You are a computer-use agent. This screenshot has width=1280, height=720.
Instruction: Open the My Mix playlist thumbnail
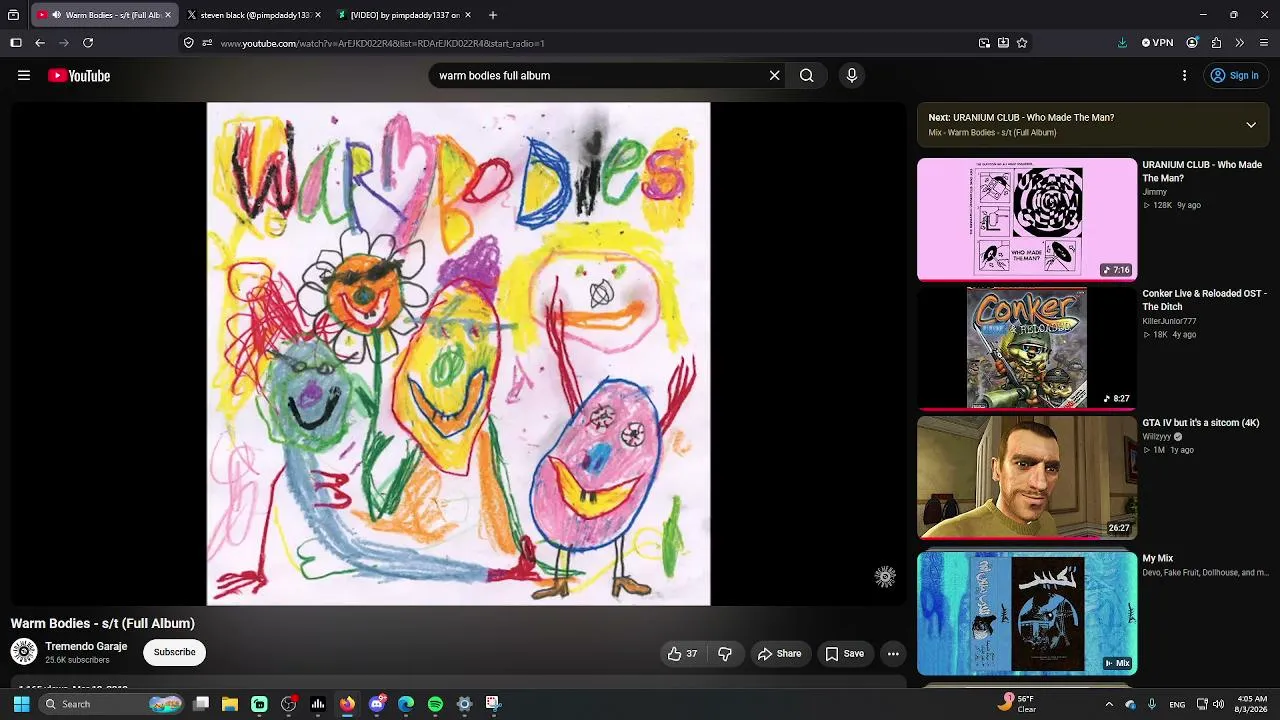[1027, 613]
